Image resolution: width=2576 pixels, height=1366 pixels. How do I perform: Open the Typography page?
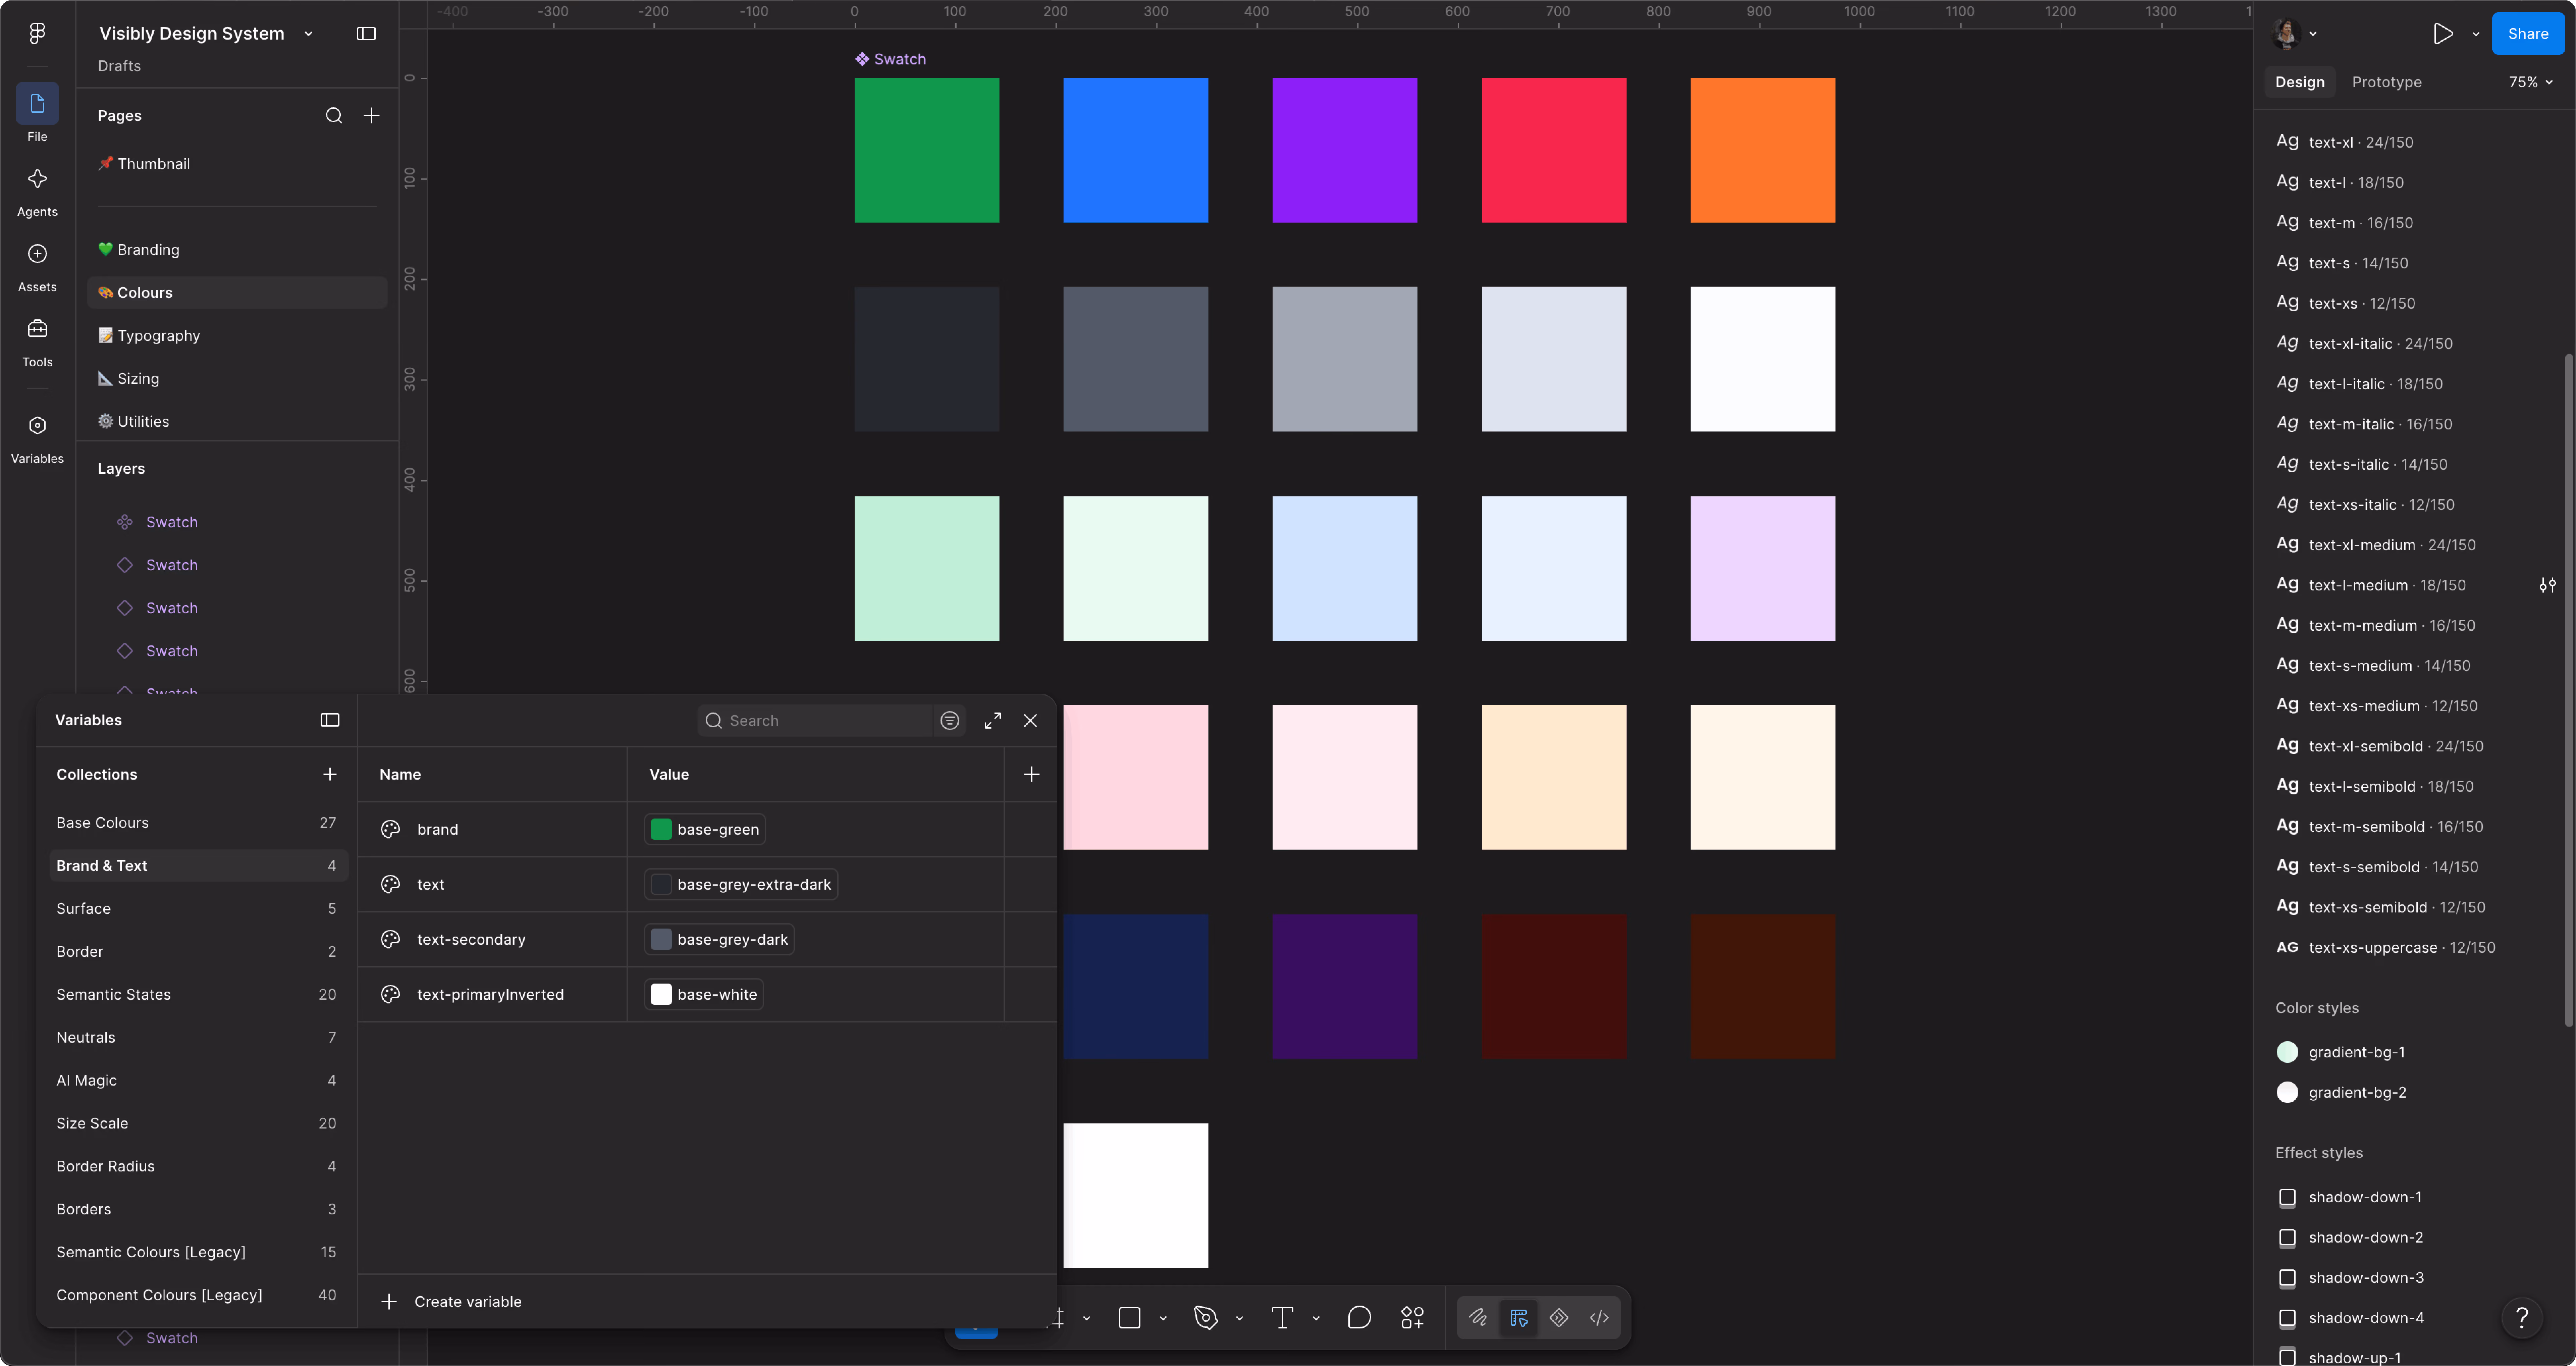(x=237, y=336)
